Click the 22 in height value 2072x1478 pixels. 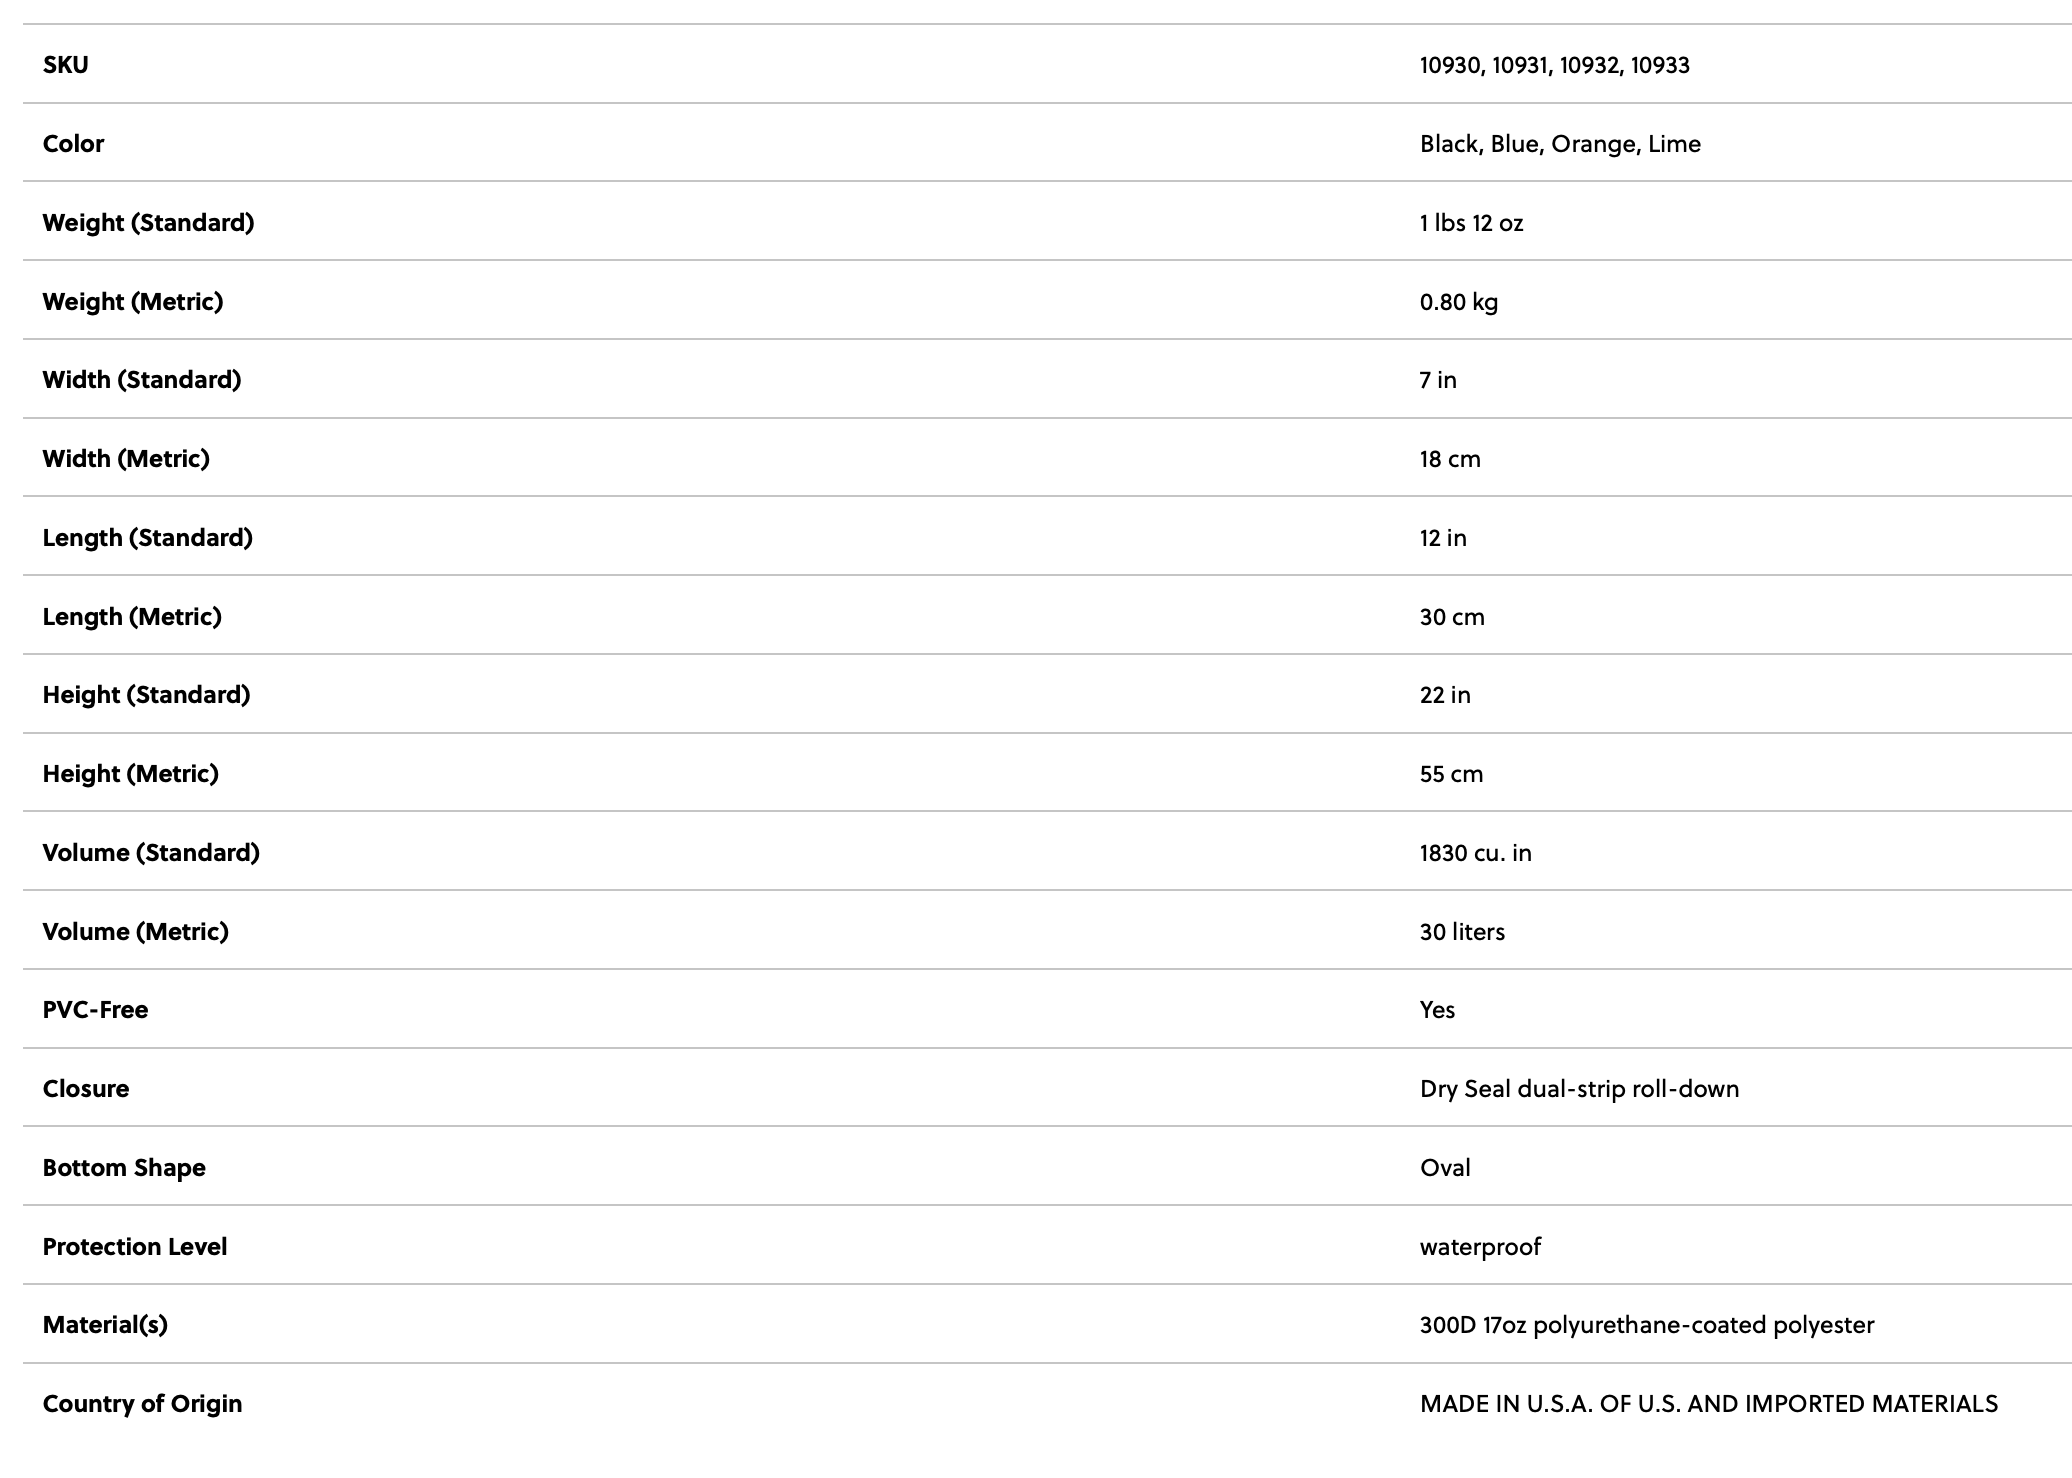click(1445, 695)
